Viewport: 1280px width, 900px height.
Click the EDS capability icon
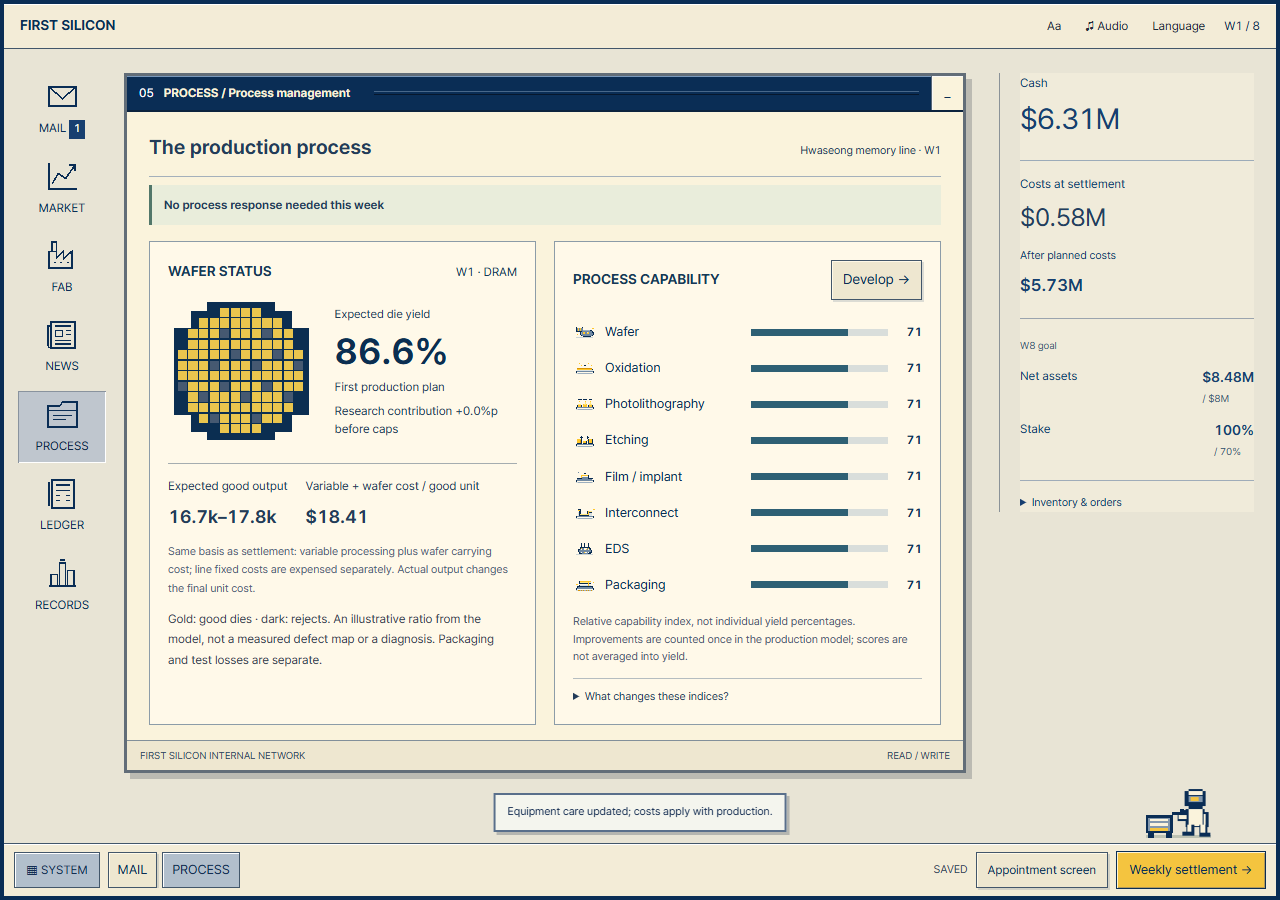pos(585,549)
